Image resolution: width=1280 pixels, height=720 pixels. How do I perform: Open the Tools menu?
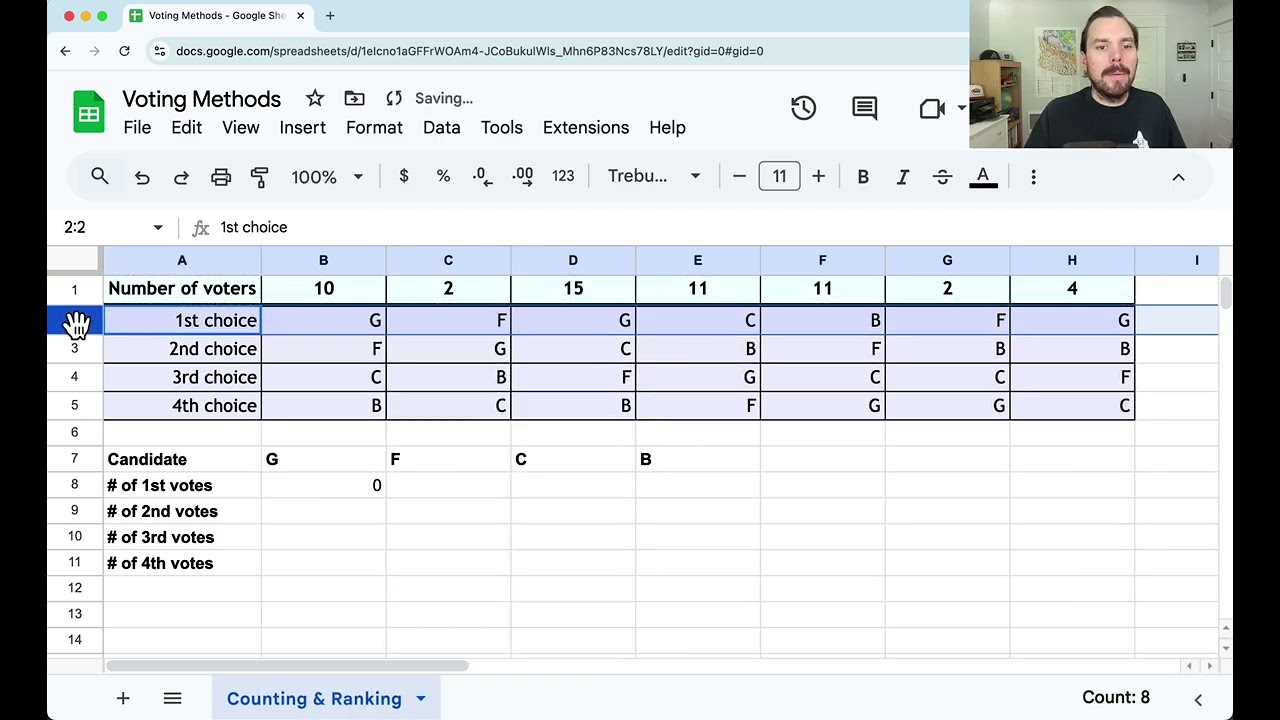pyautogui.click(x=502, y=128)
